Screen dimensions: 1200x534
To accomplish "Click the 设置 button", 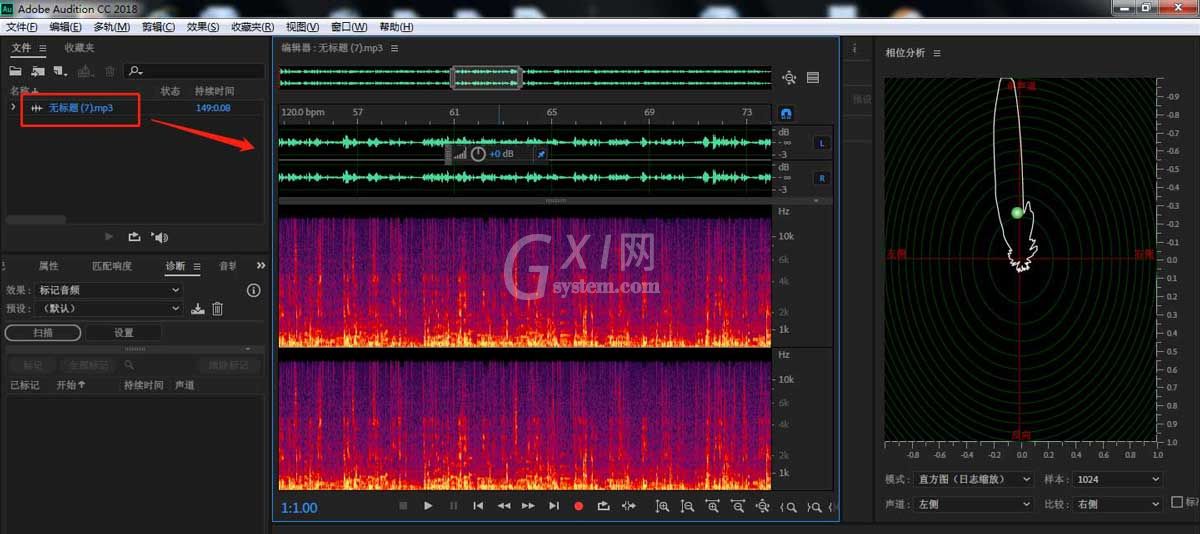I will (124, 332).
